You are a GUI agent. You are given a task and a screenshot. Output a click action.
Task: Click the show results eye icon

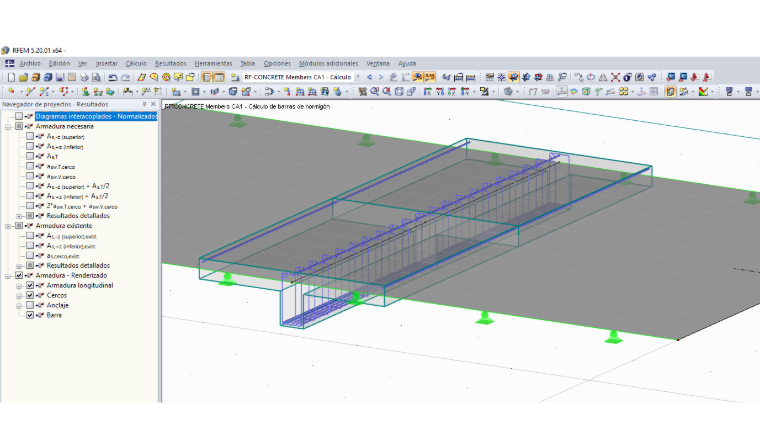(417, 77)
